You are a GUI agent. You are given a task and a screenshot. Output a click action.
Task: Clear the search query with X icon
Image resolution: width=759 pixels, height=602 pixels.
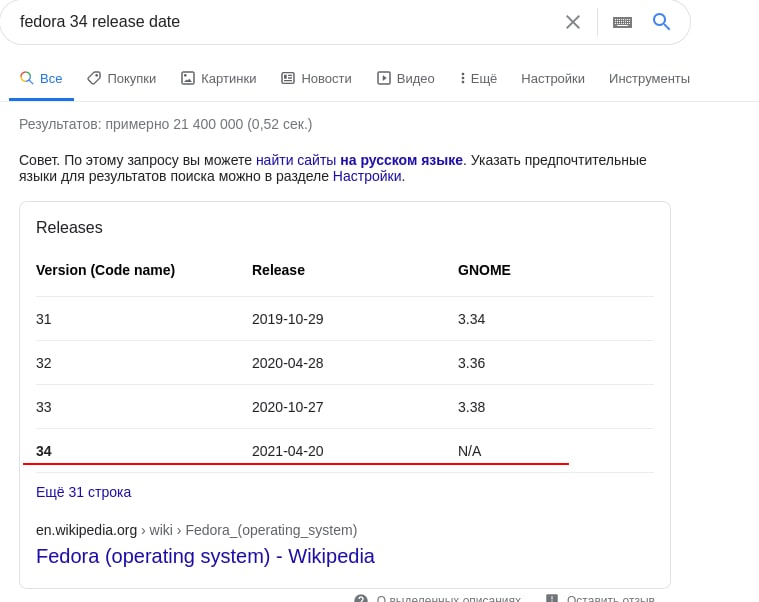573,22
